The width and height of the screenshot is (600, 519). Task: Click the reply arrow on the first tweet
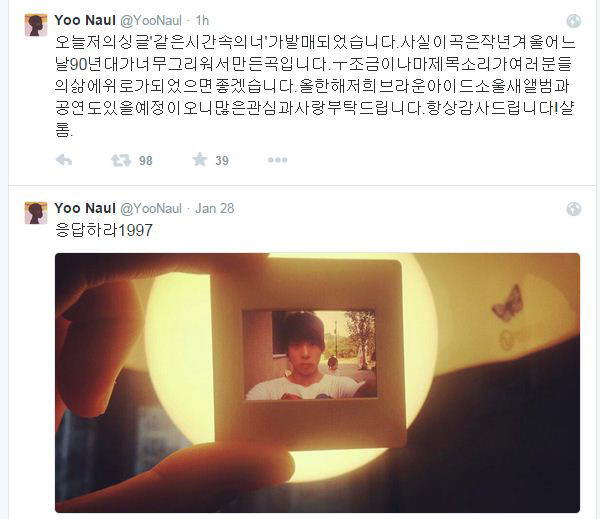click(x=64, y=160)
